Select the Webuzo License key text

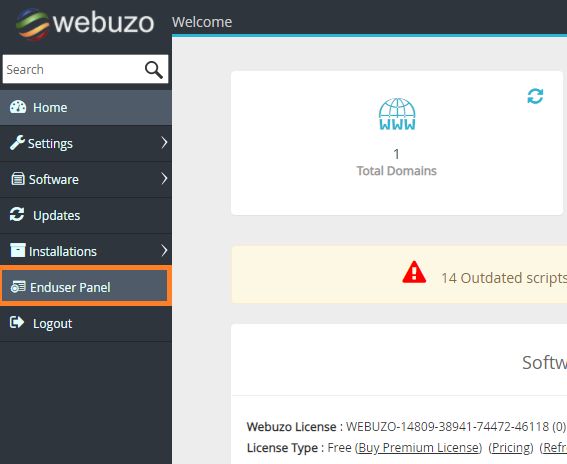tap(448, 427)
